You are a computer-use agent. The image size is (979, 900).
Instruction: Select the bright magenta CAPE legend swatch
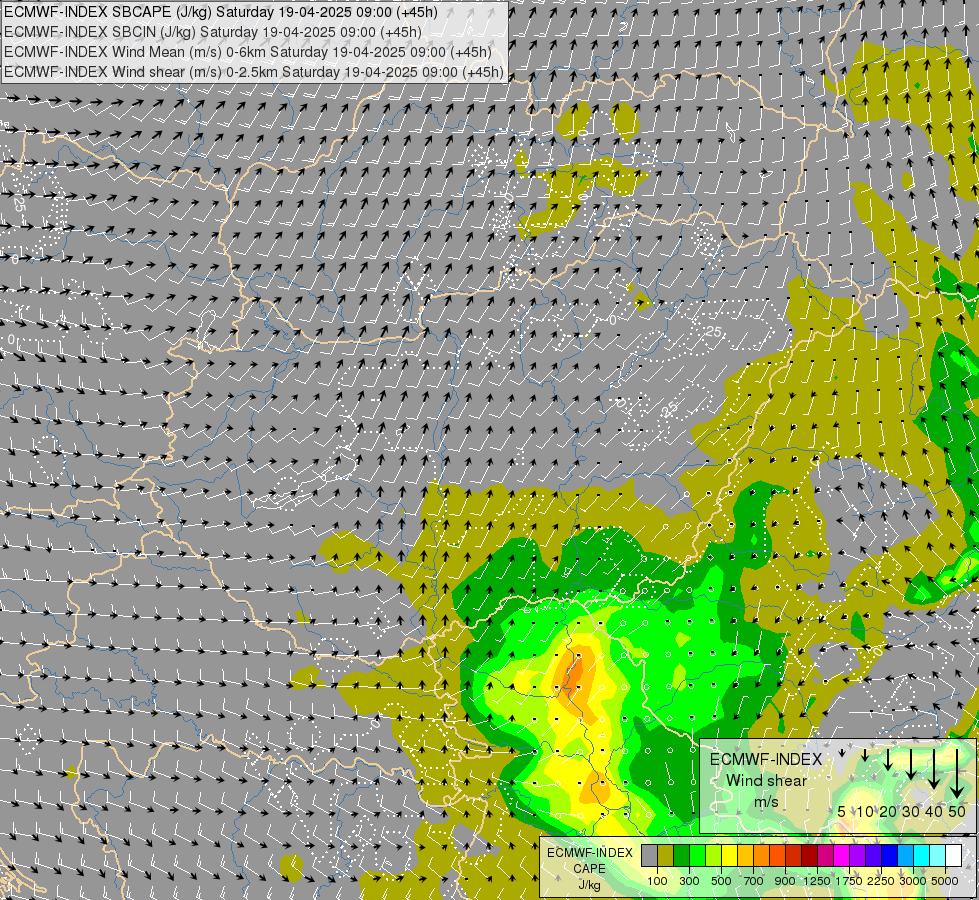click(x=842, y=855)
